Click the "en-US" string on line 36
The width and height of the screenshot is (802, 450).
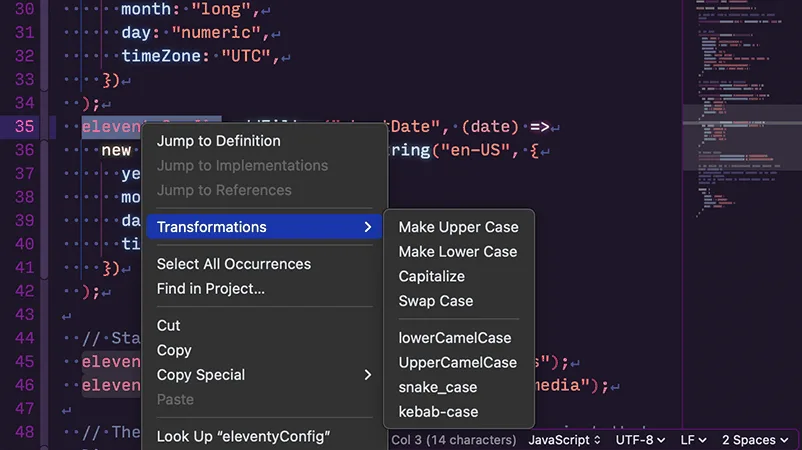475,150
